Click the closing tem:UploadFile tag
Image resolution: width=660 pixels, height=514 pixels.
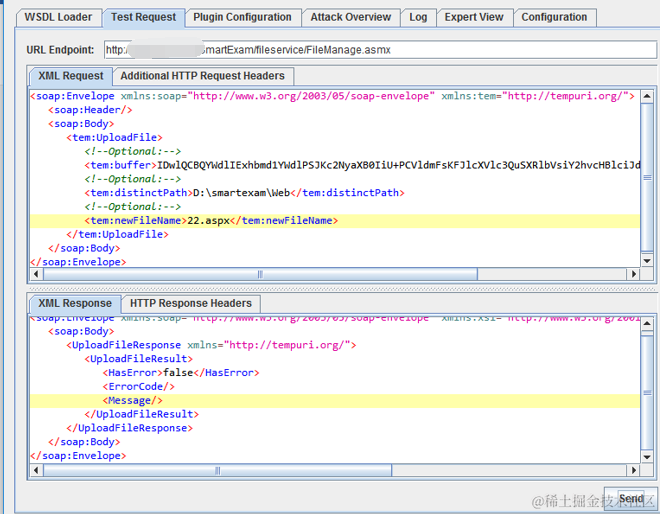pyautogui.click(x=117, y=234)
